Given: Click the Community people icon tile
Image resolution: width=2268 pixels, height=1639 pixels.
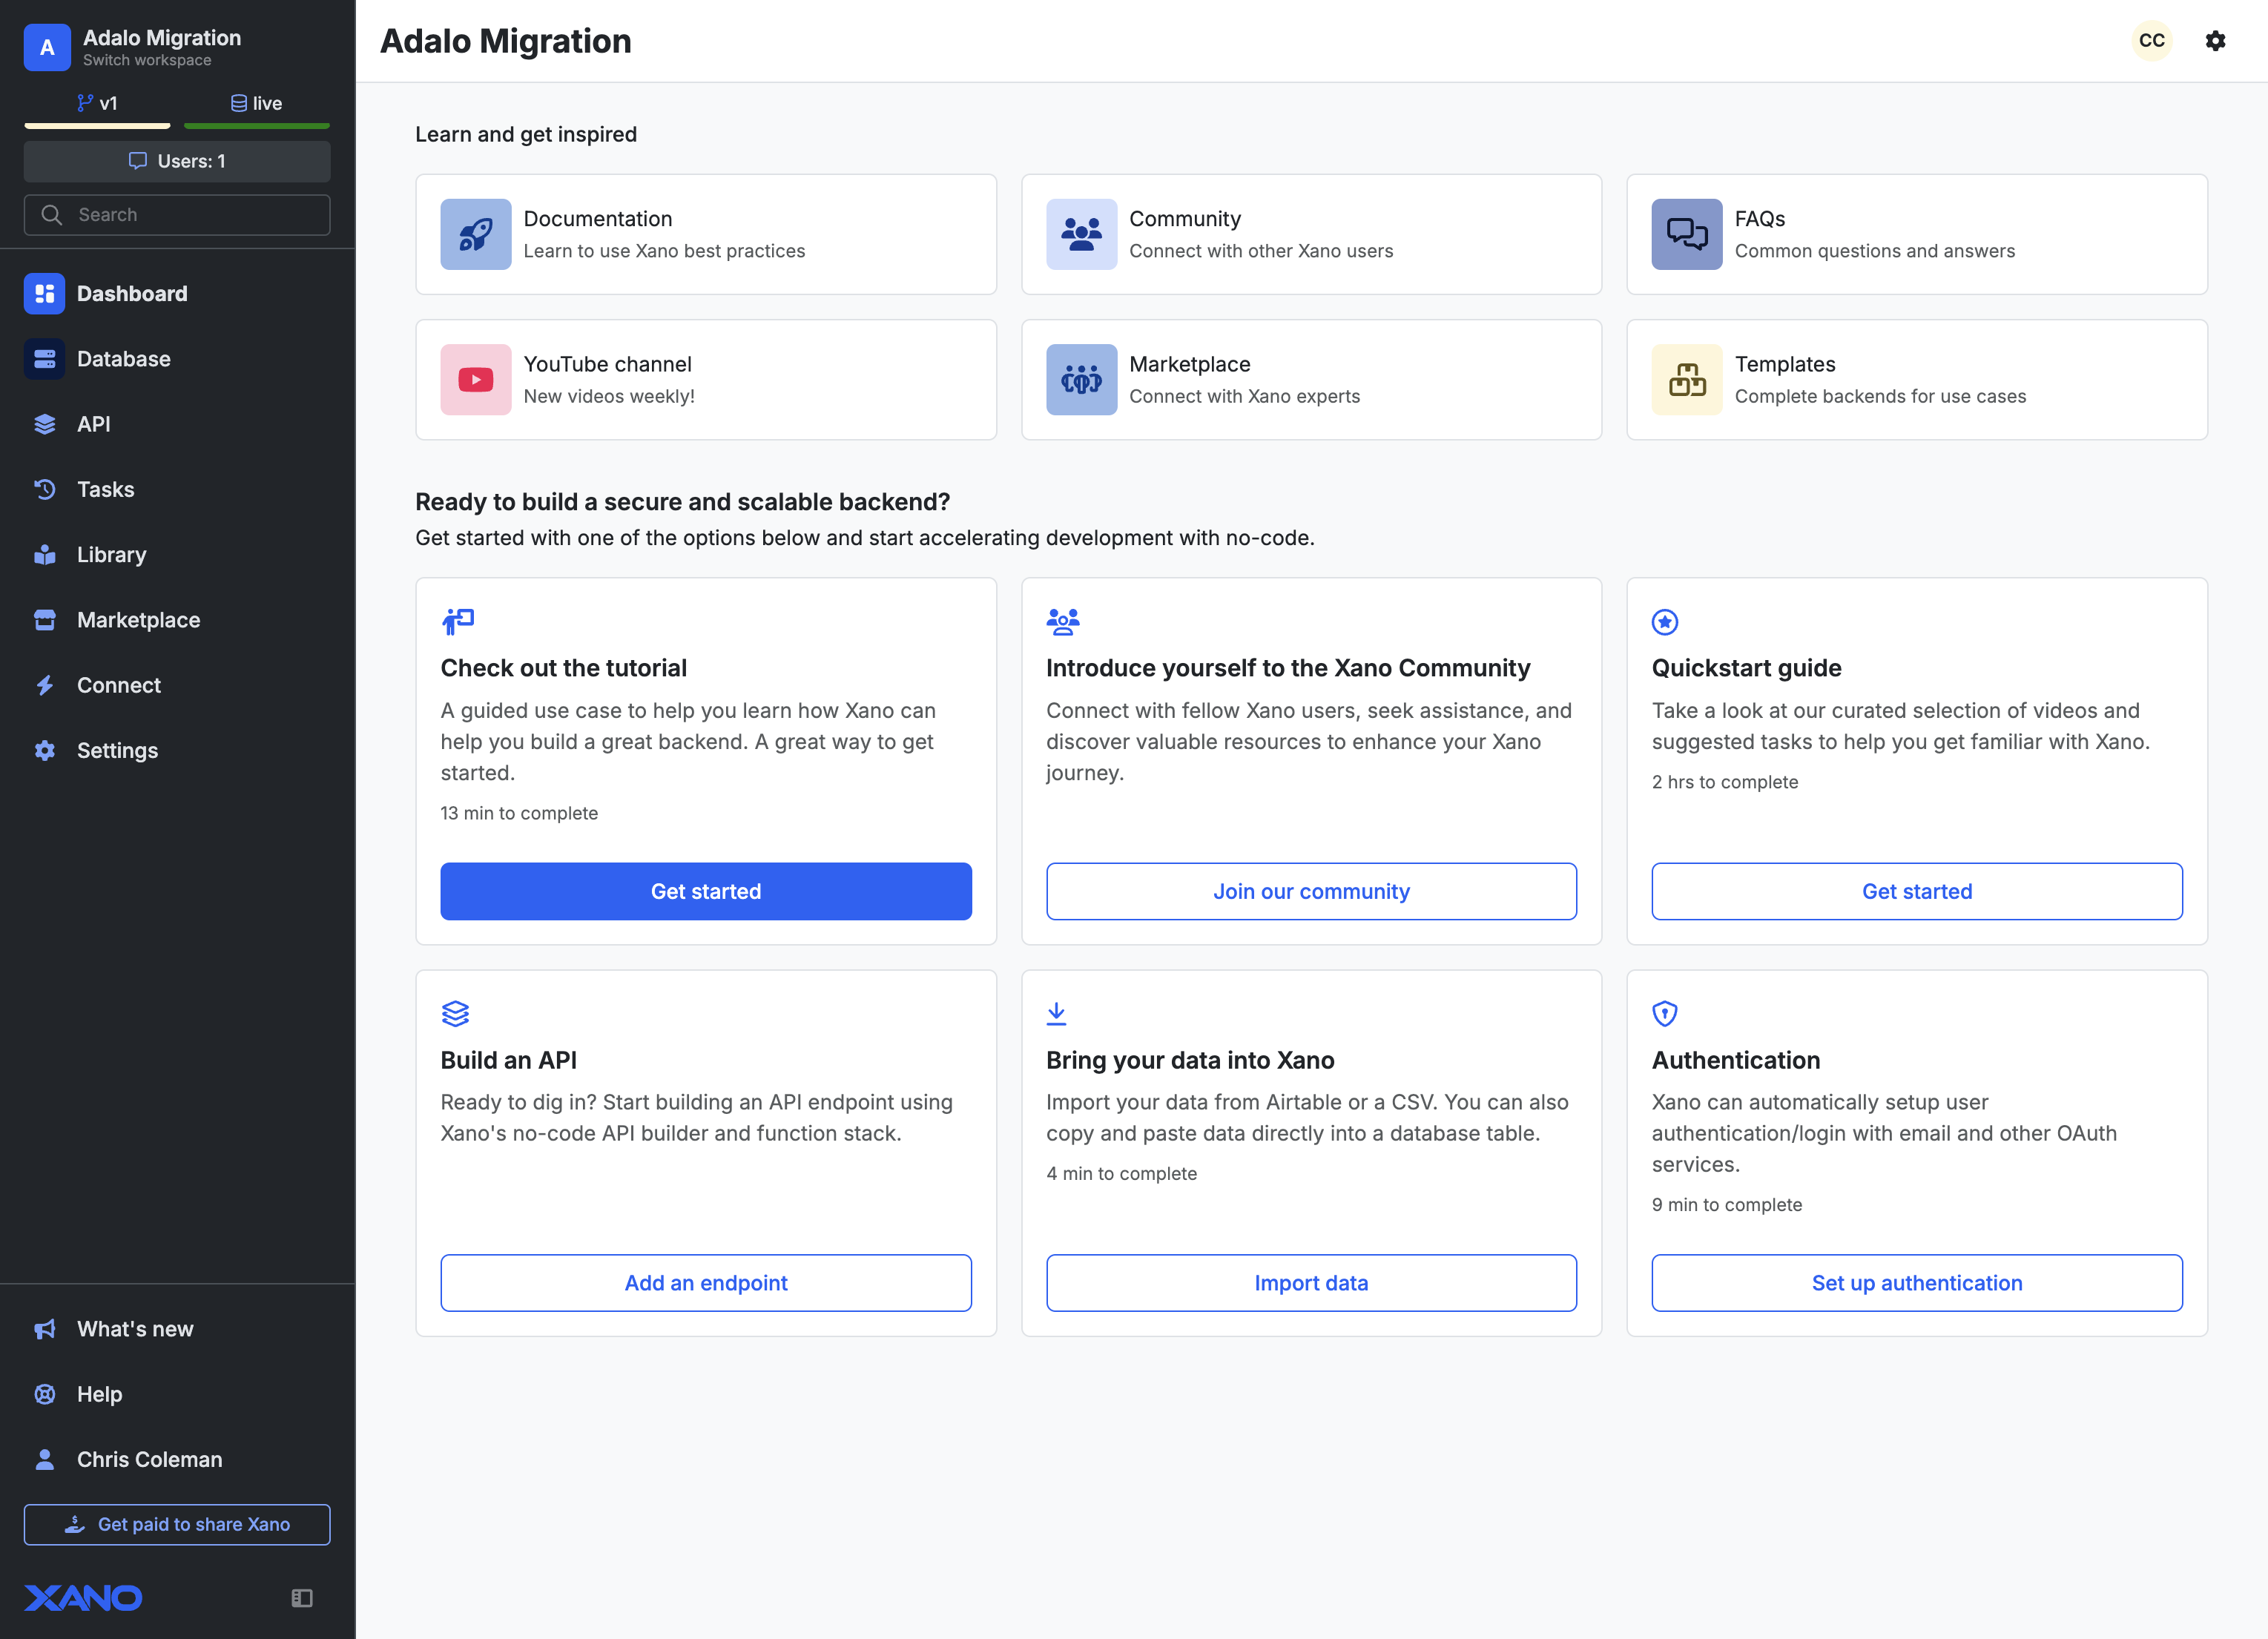Looking at the screenshot, I should pyautogui.click(x=1081, y=234).
